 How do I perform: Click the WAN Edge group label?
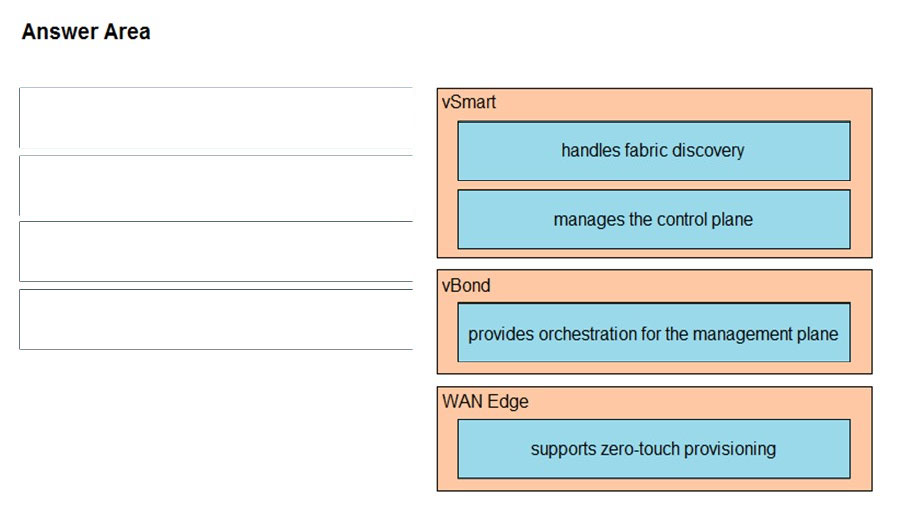point(485,401)
